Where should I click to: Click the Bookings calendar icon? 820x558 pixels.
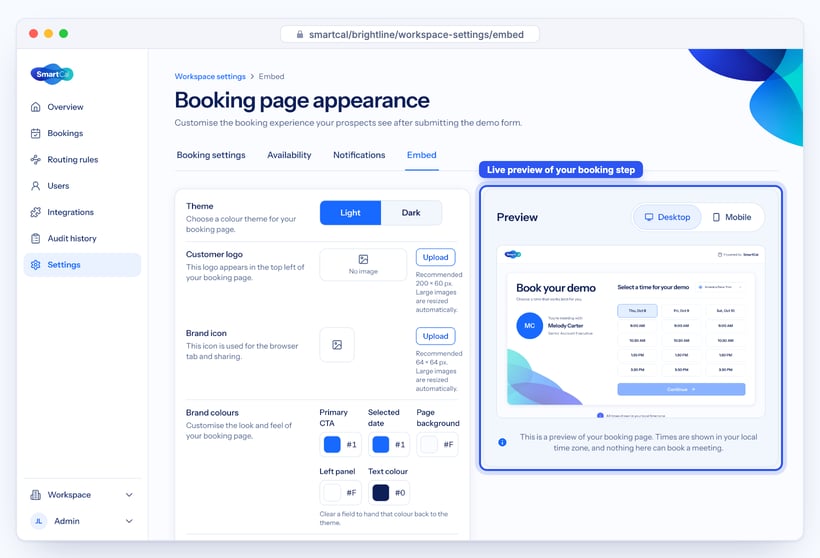(36, 133)
